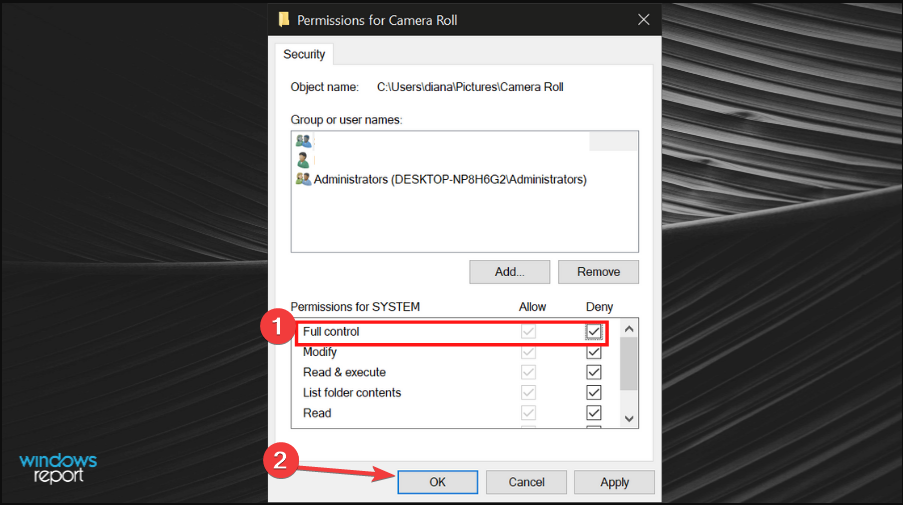Click the permissions list scroll down arrow
This screenshot has width=903, height=505.
pyautogui.click(x=629, y=419)
